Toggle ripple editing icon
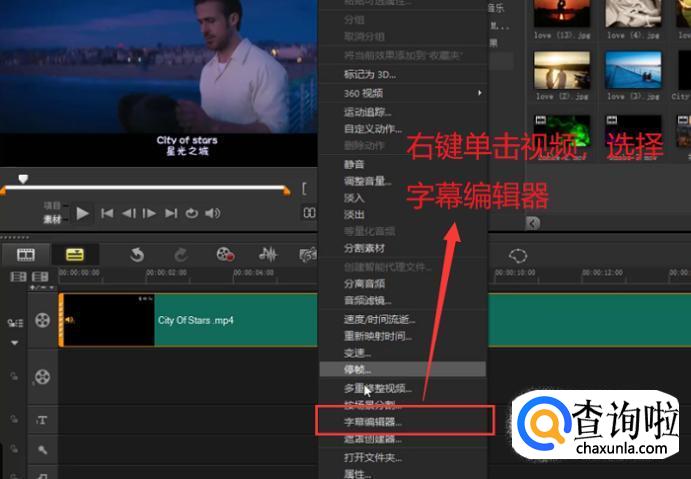The width and height of the screenshot is (691, 479). click(15, 323)
